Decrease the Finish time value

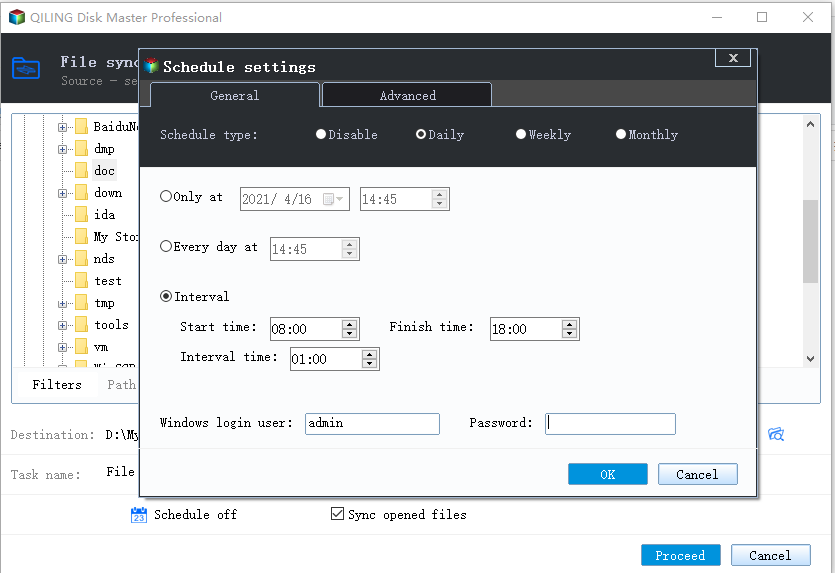tap(569, 333)
